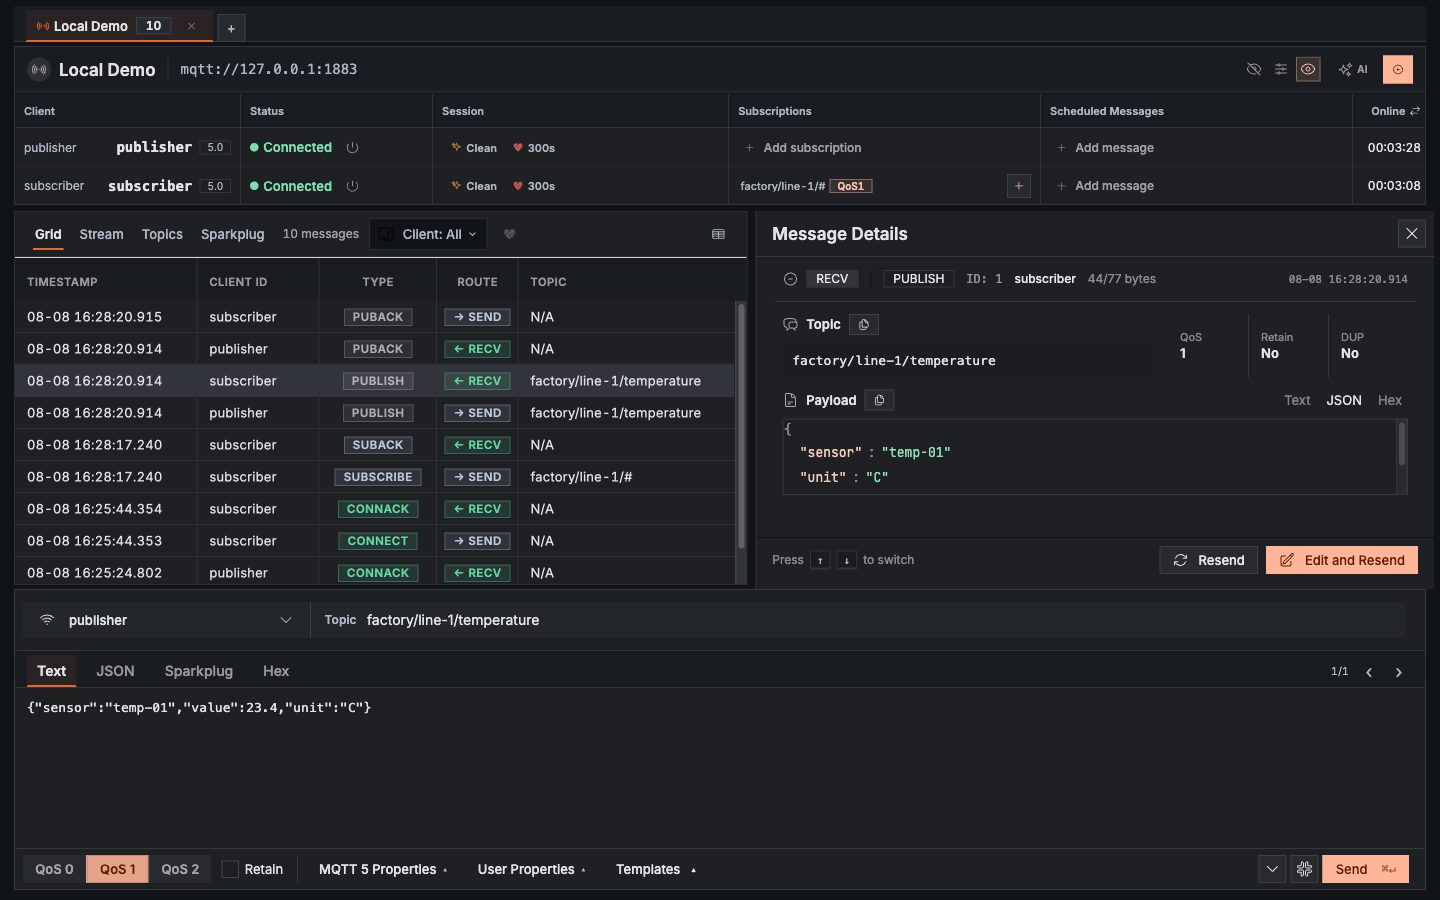Screen dimensions: 1440x900
Task: Select the JSON payload view
Action: [x=1344, y=400]
